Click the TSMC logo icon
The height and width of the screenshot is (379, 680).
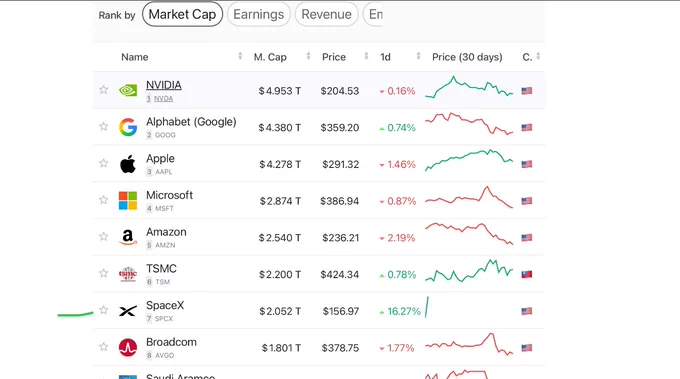click(x=128, y=274)
